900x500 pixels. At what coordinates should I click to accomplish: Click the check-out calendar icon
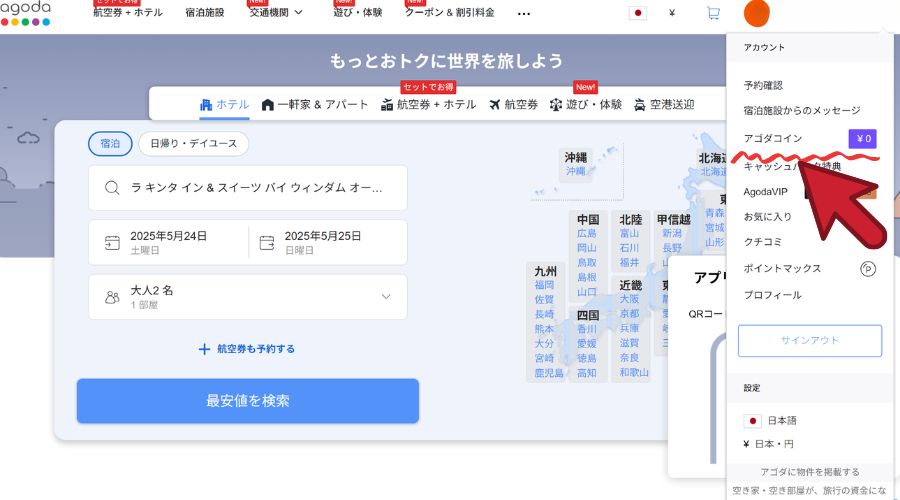pos(267,243)
